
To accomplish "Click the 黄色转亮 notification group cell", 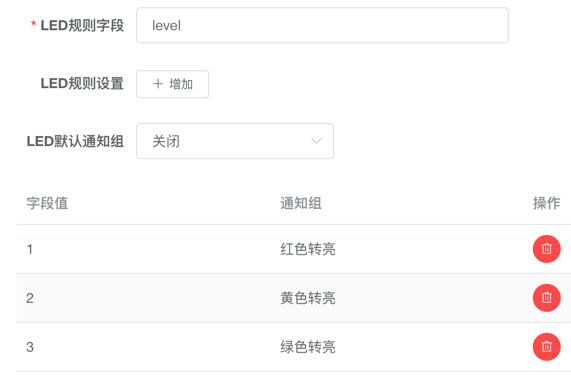I will [x=308, y=298].
